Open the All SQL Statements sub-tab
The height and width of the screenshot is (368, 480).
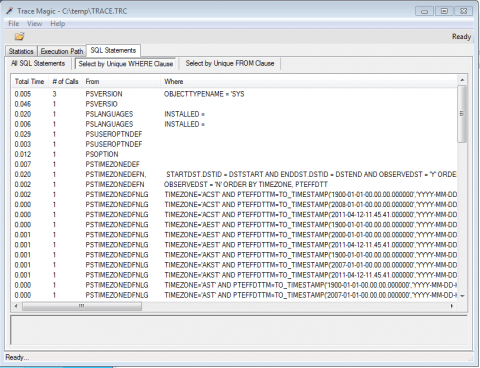pos(38,63)
